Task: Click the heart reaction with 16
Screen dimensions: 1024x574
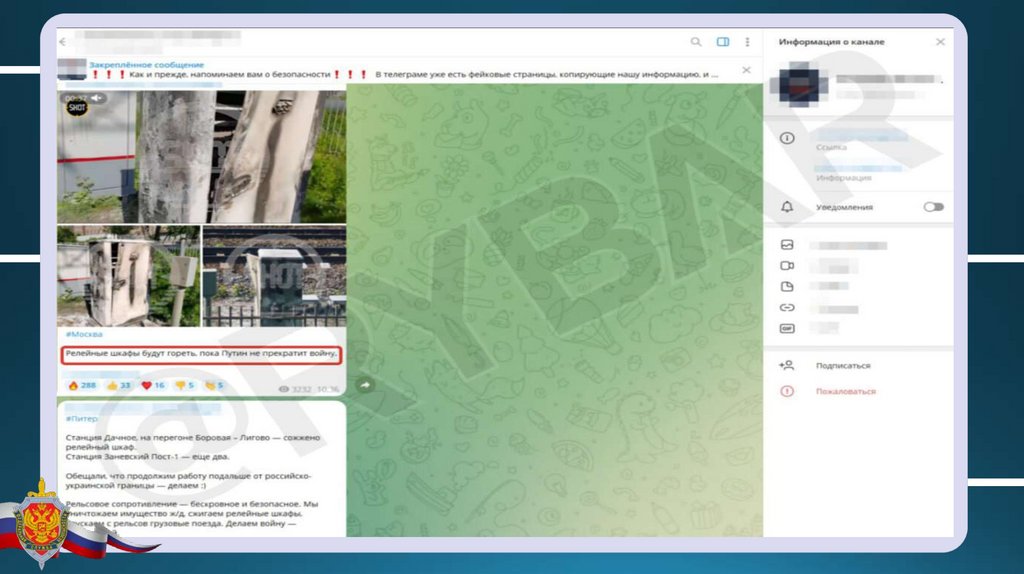Action: tap(153, 386)
